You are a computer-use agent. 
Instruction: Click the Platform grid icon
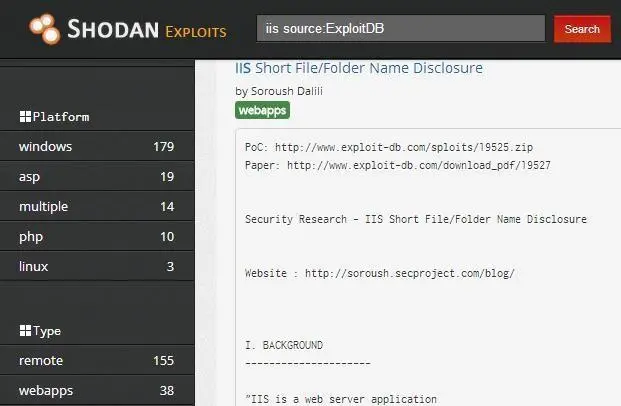click(25, 116)
